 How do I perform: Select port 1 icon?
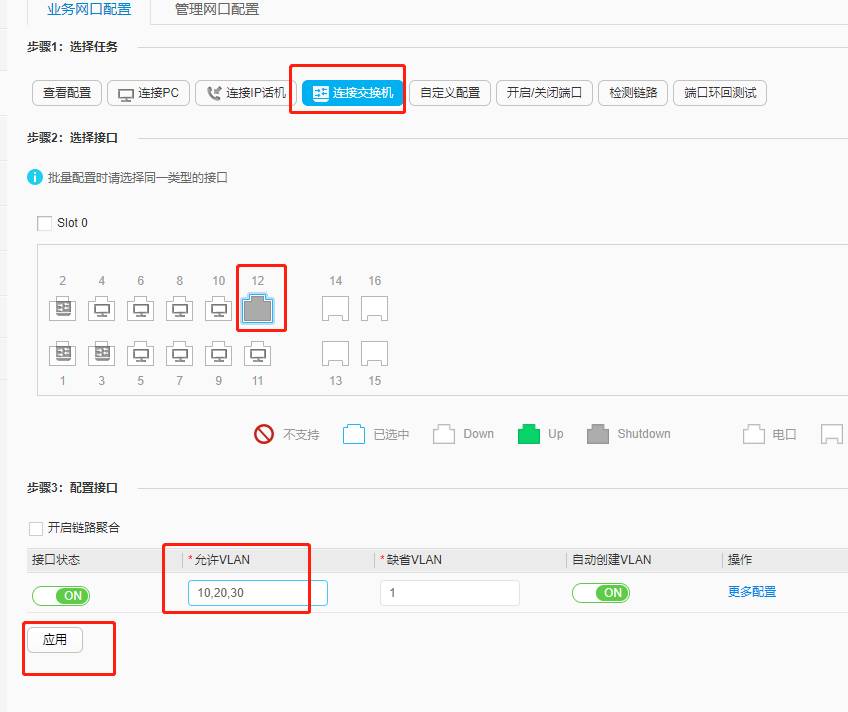click(63, 354)
